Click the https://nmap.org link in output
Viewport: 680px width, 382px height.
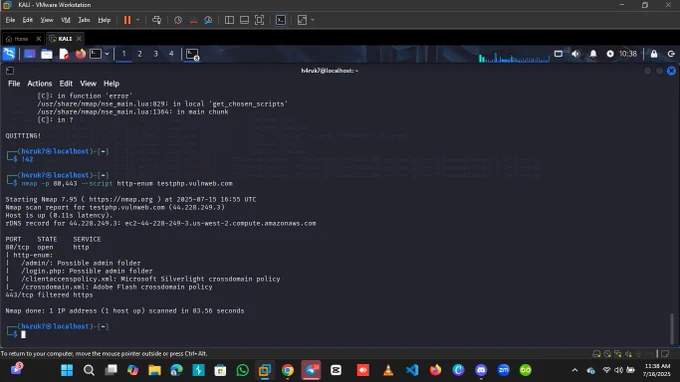[121, 199]
